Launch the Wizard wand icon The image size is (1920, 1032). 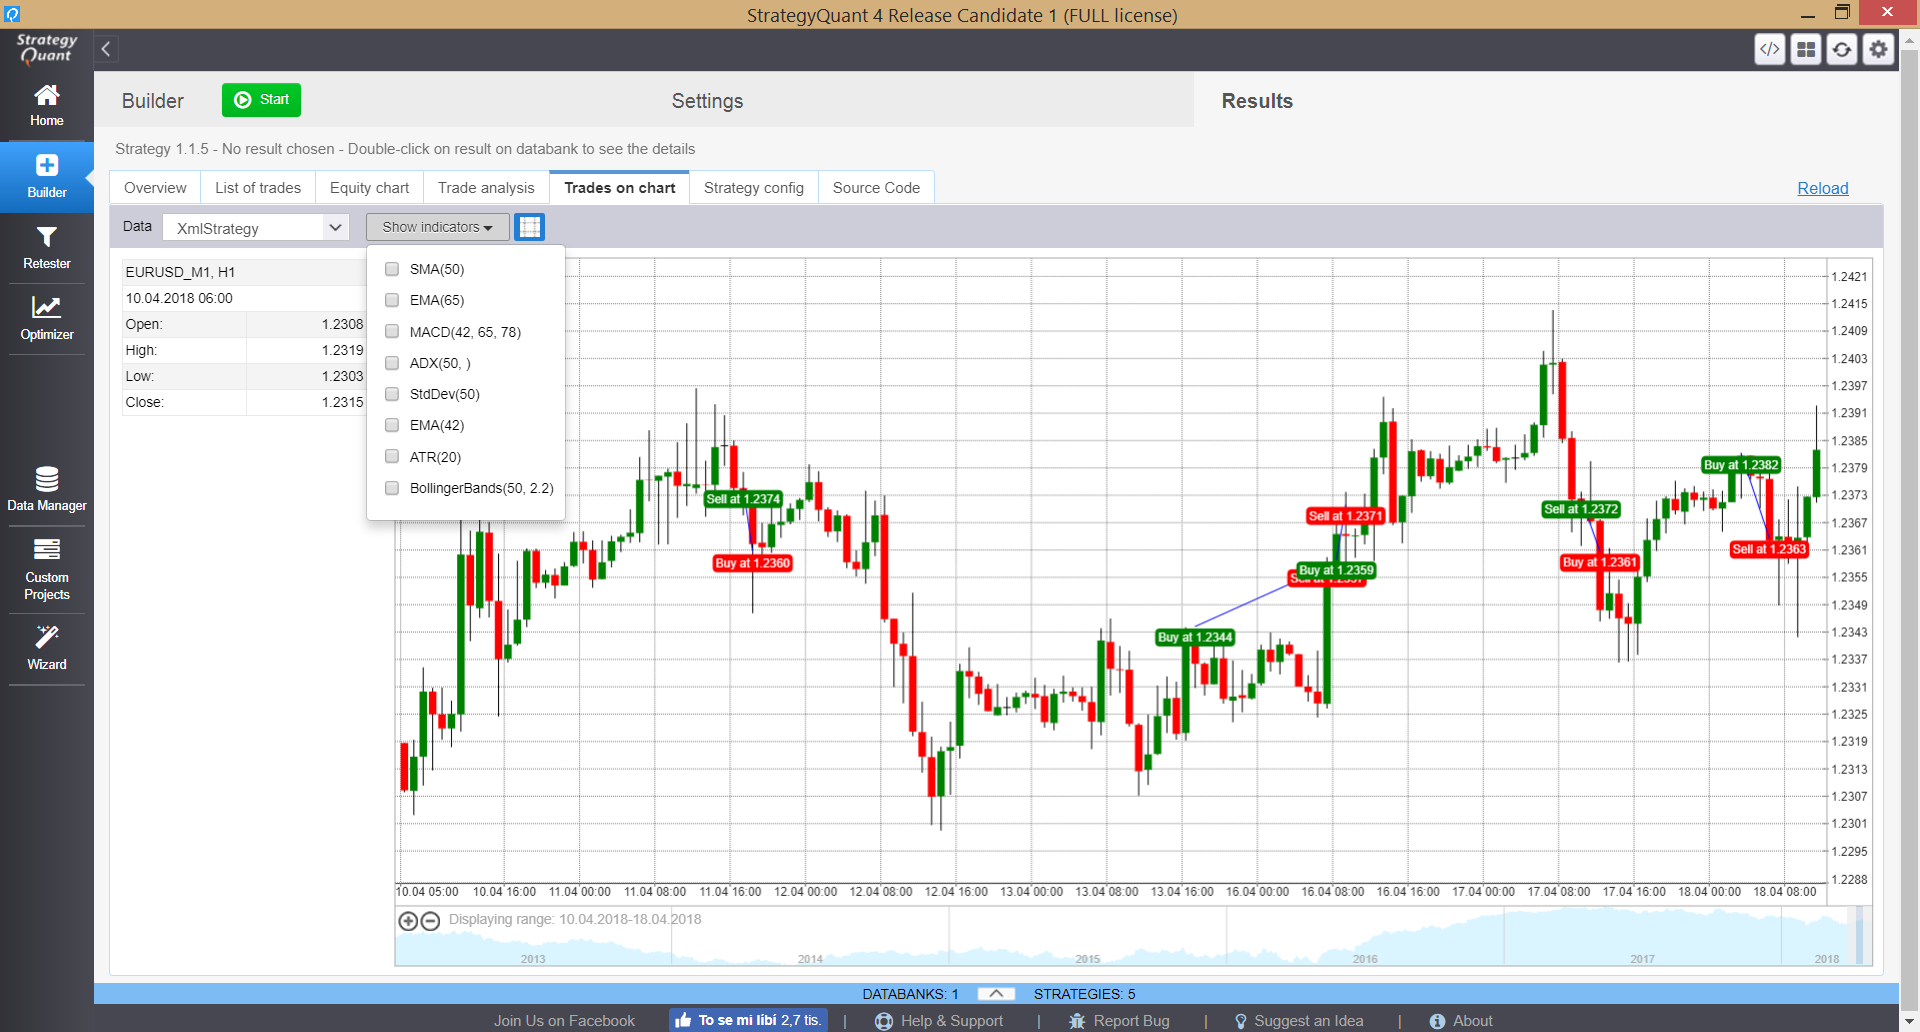(x=47, y=648)
